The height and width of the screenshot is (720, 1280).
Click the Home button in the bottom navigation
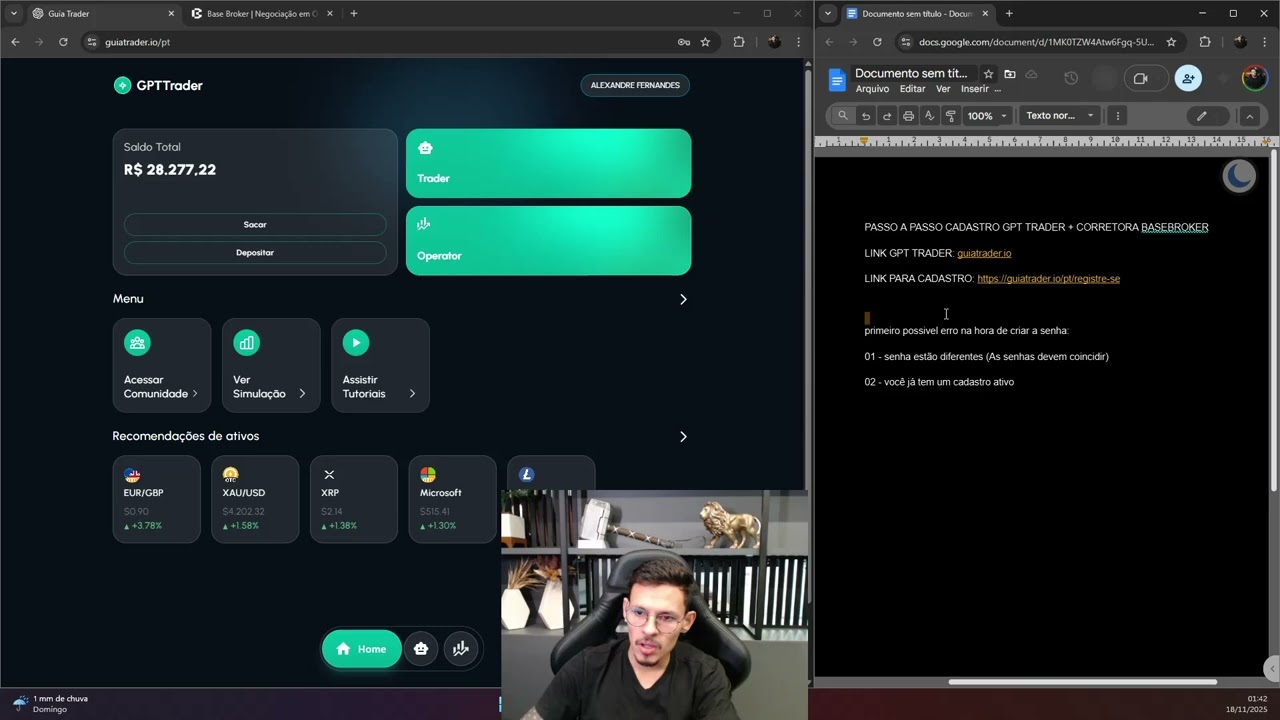point(362,649)
